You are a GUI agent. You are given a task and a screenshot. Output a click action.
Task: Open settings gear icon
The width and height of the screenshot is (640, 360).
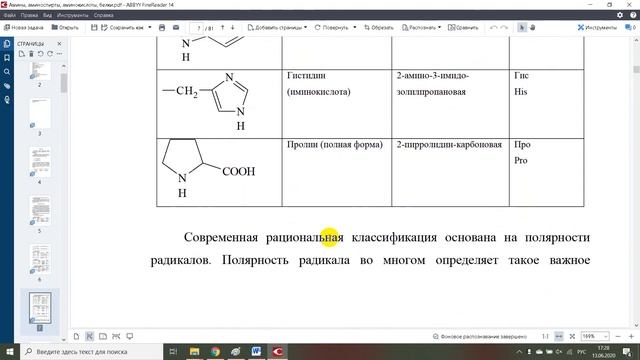(x=620, y=15)
